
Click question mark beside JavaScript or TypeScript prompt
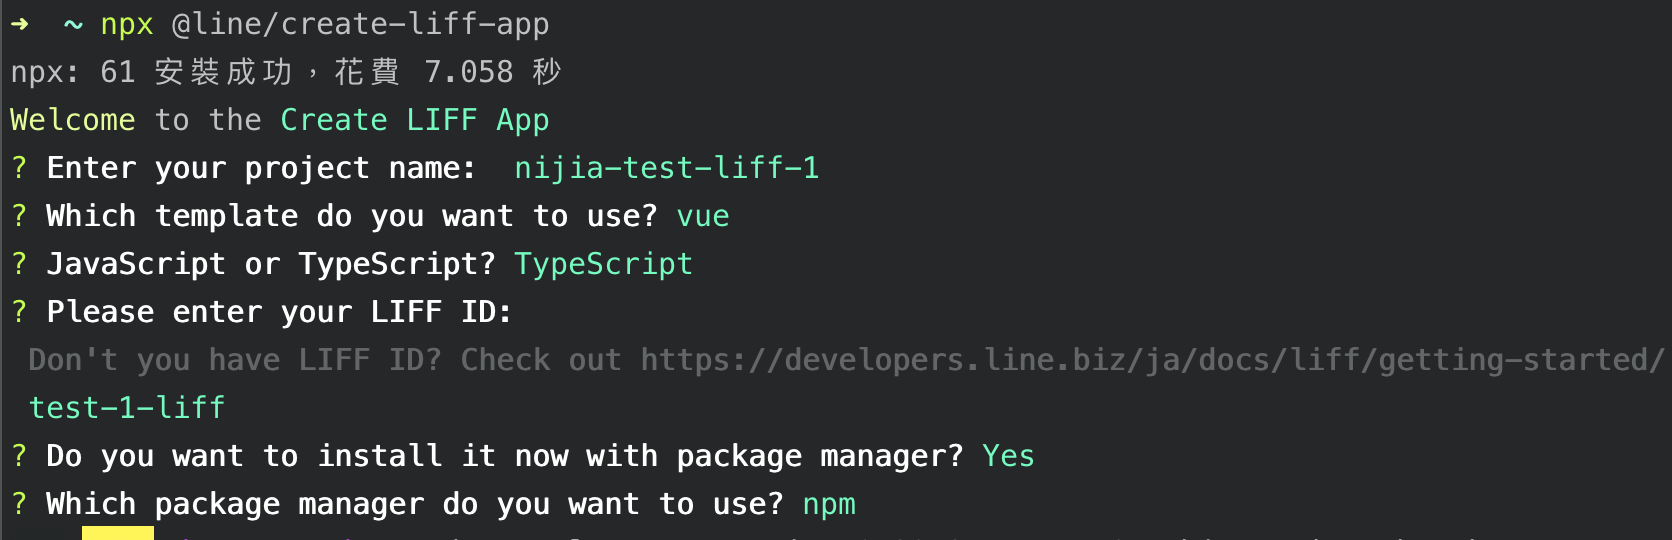tap(19, 264)
